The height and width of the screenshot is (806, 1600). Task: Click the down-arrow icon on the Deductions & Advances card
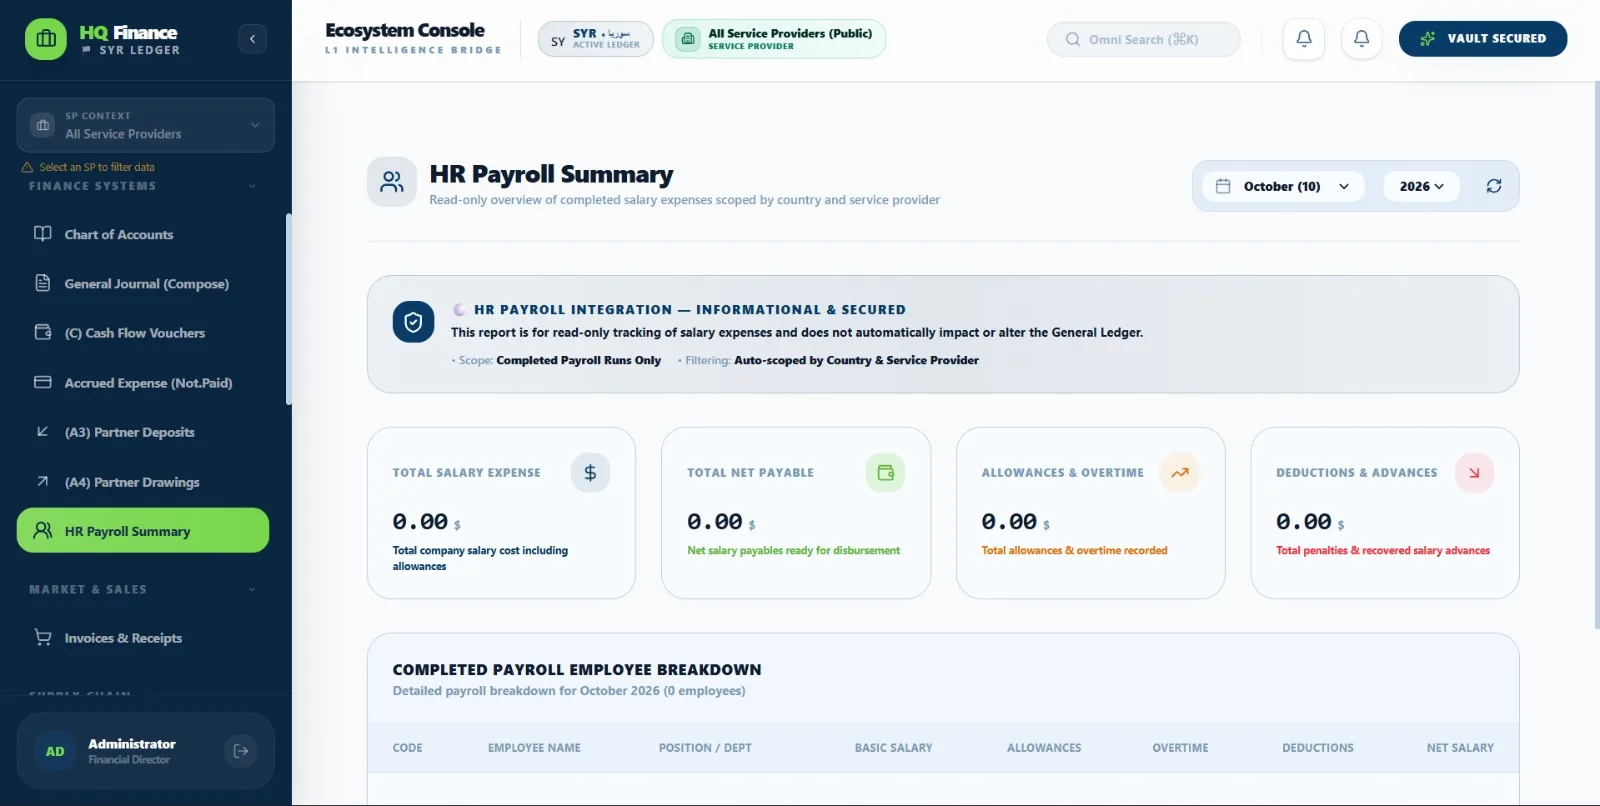tap(1474, 473)
